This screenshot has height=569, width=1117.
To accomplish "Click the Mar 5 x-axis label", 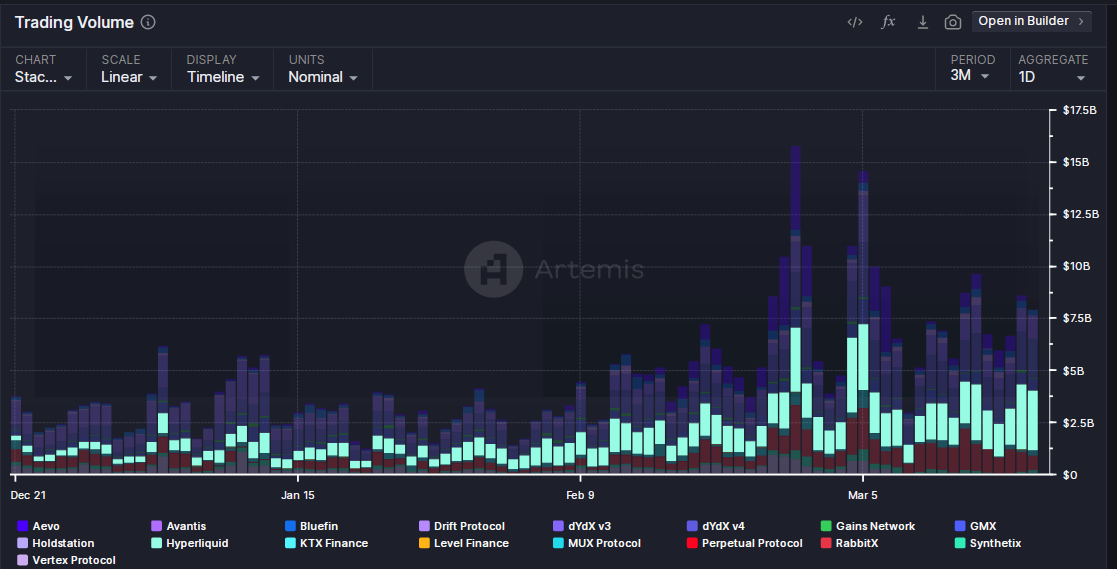I will [x=863, y=494].
